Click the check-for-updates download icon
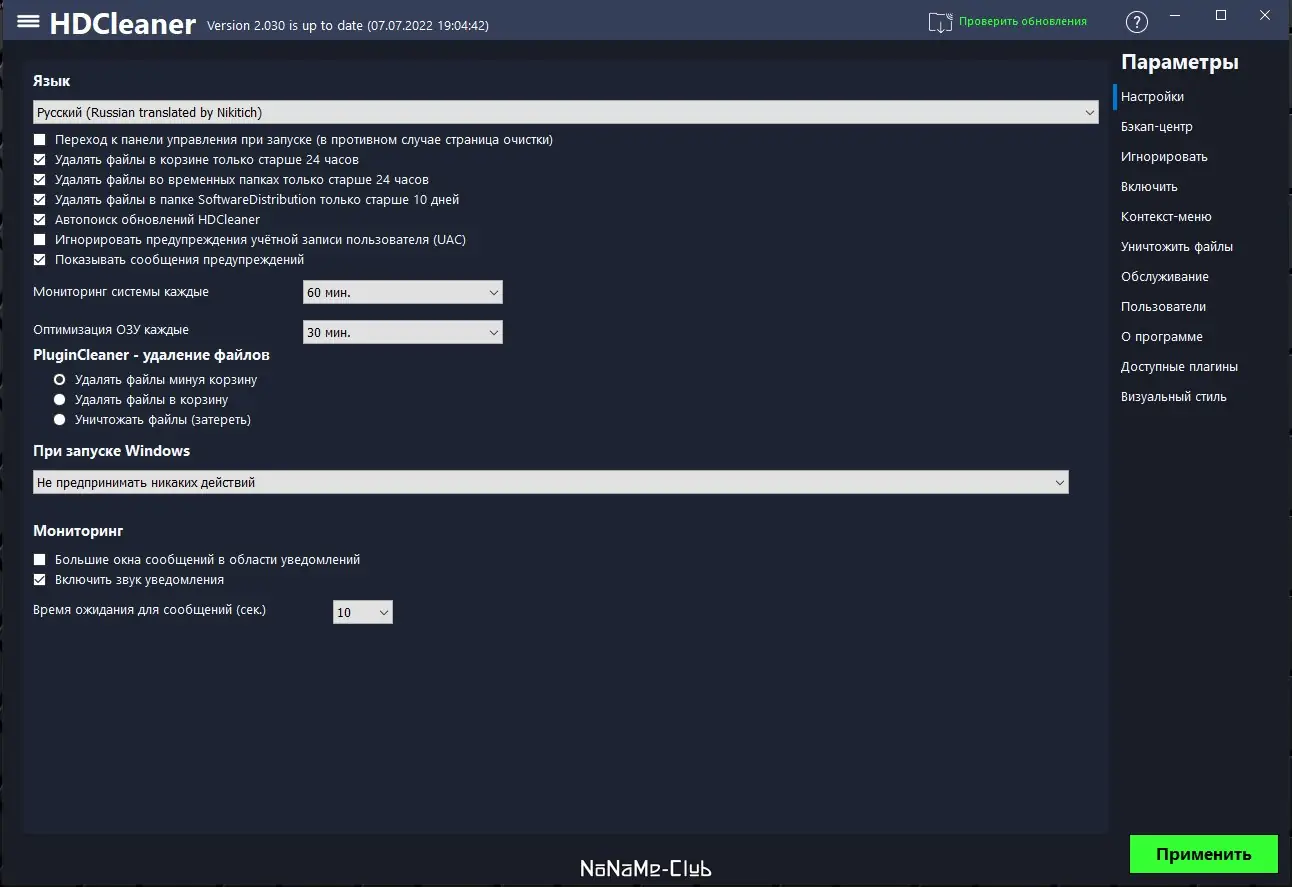Viewport: 1292px width, 887px height. click(x=940, y=22)
